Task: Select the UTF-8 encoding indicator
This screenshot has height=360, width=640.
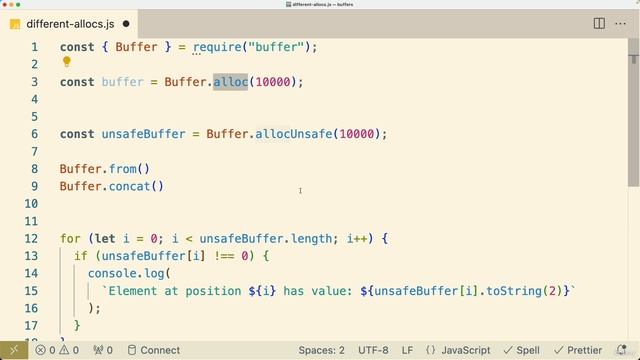Action: (x=373, y=350)
